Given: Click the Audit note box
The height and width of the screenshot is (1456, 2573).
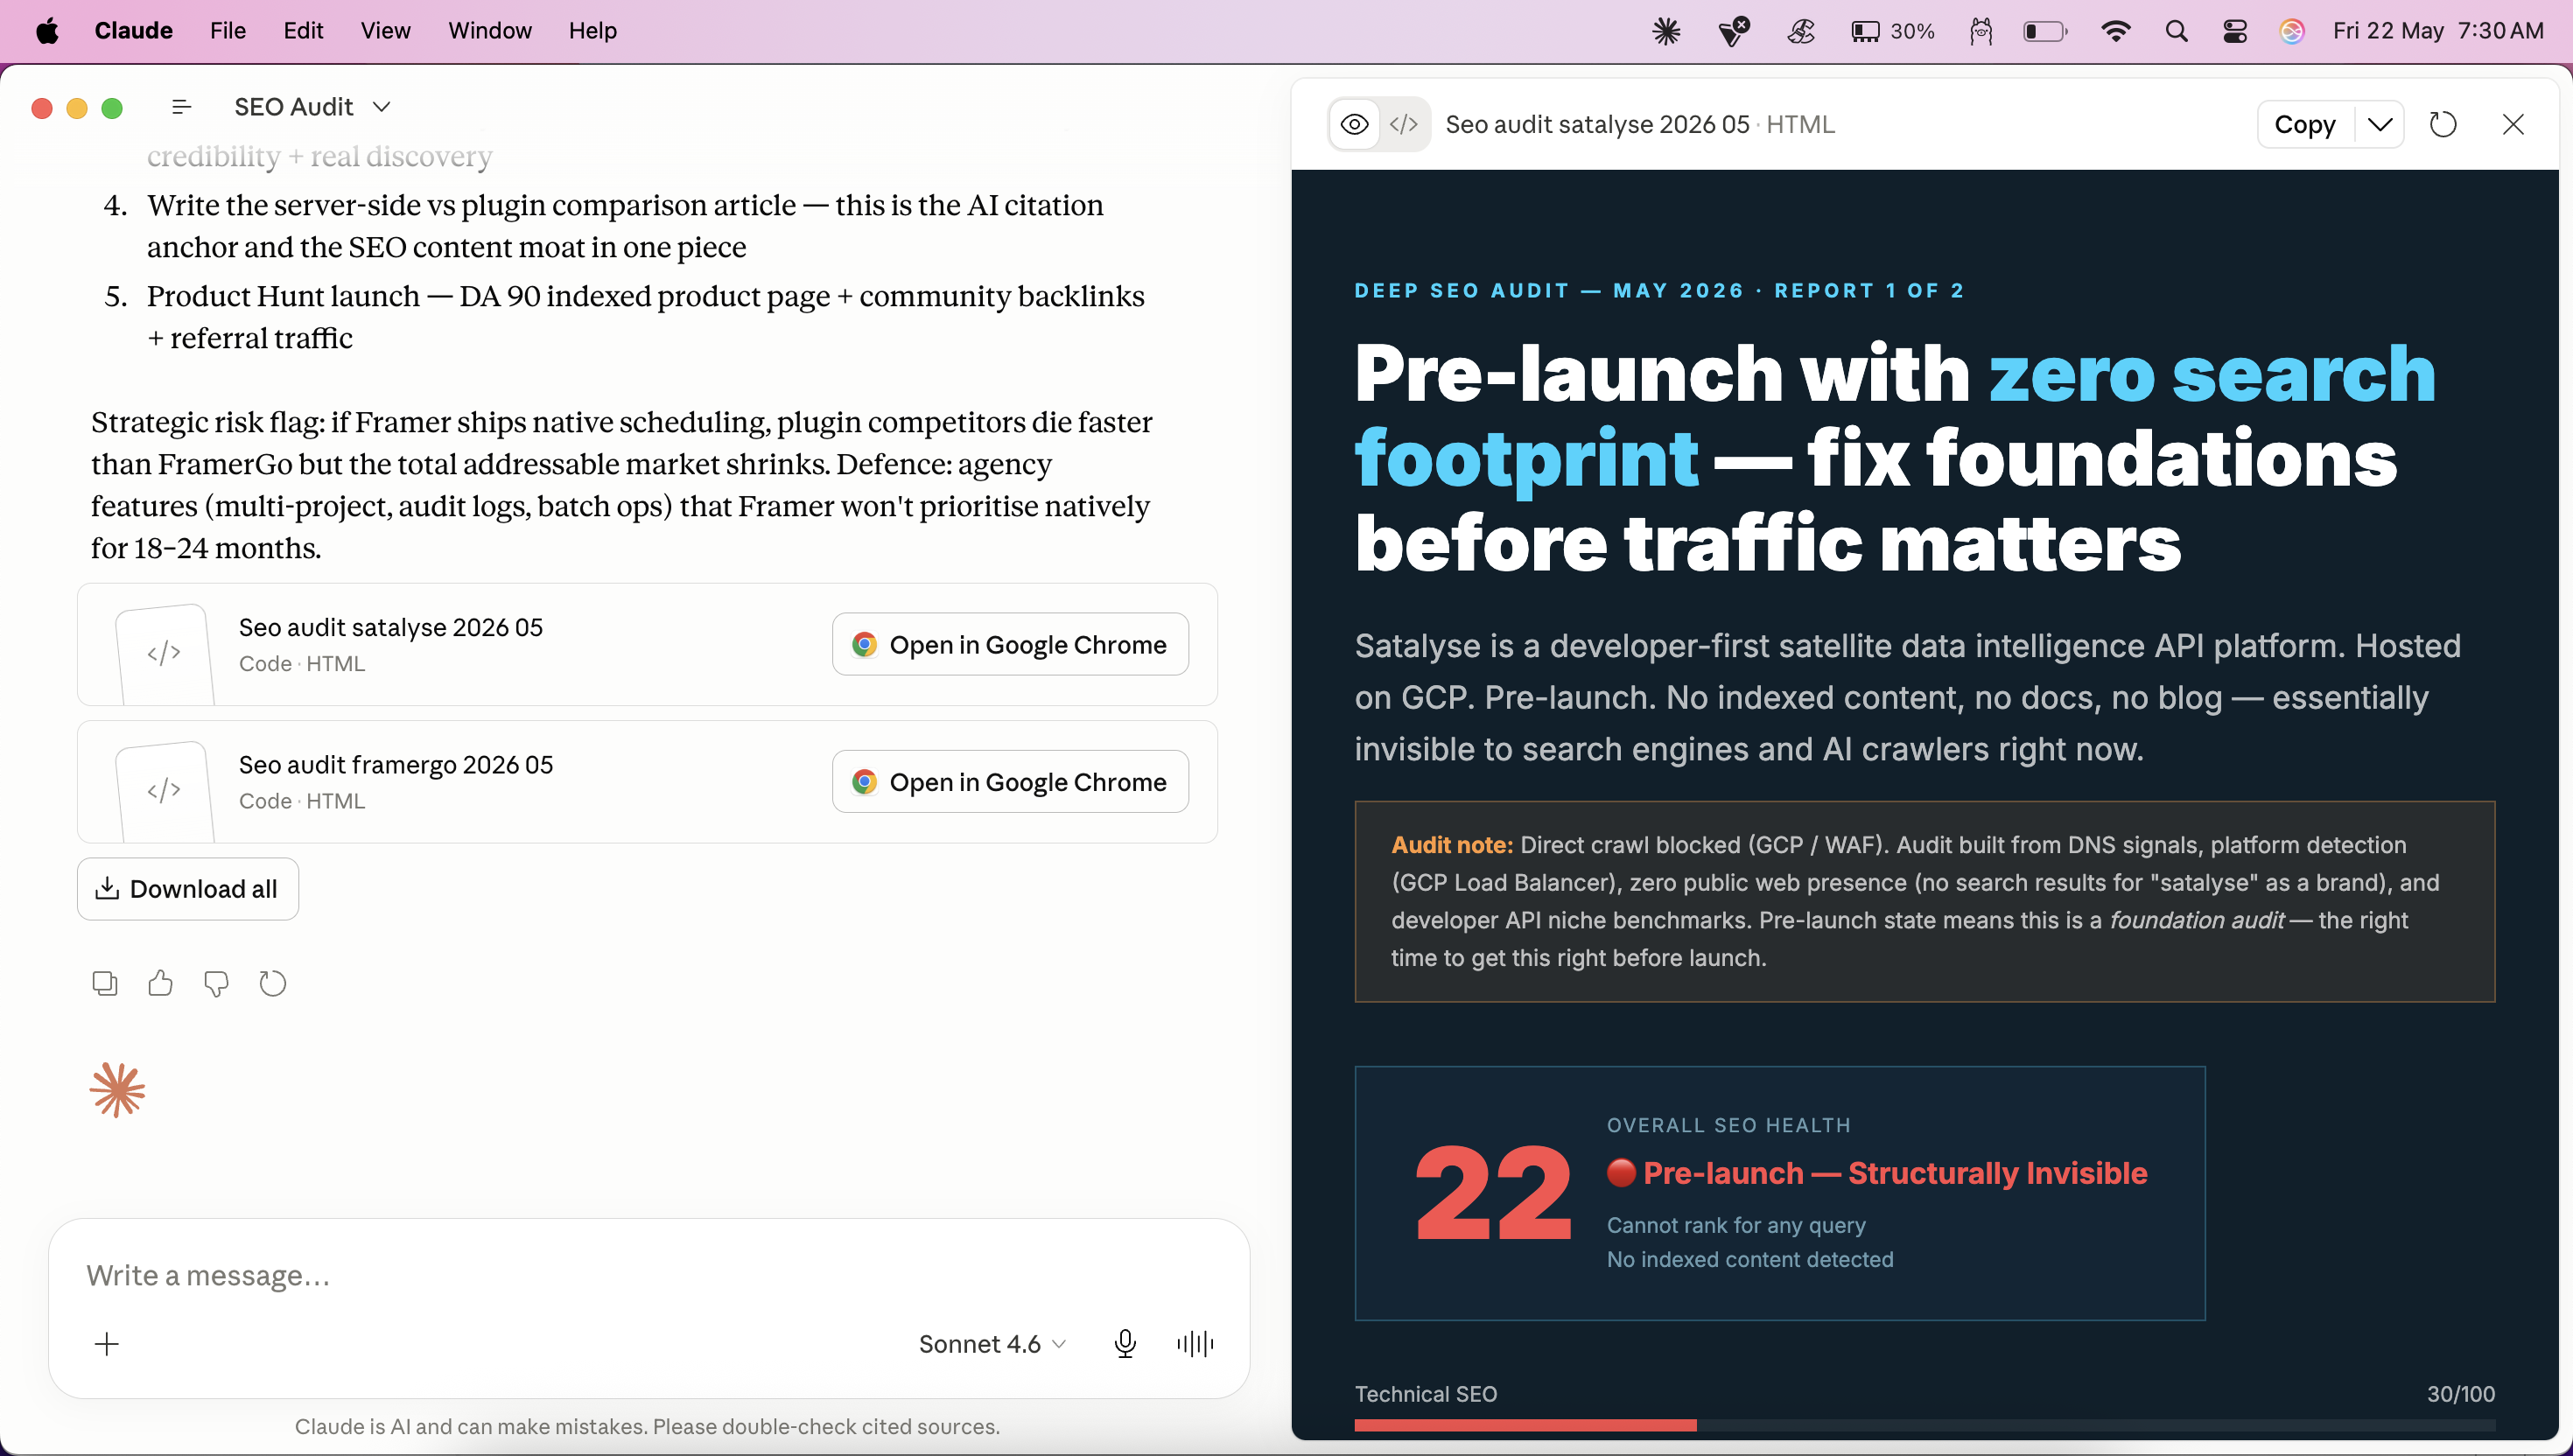Looking at the screenshot, I should coord(1924,901).
